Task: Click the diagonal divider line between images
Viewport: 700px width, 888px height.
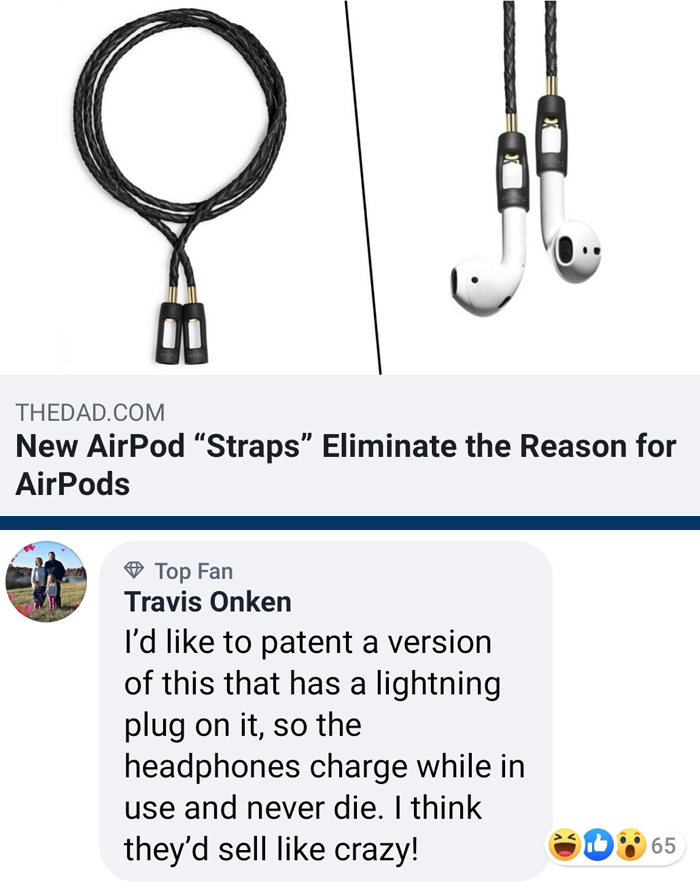Action: pyautogui.click(x=362, y=187)
